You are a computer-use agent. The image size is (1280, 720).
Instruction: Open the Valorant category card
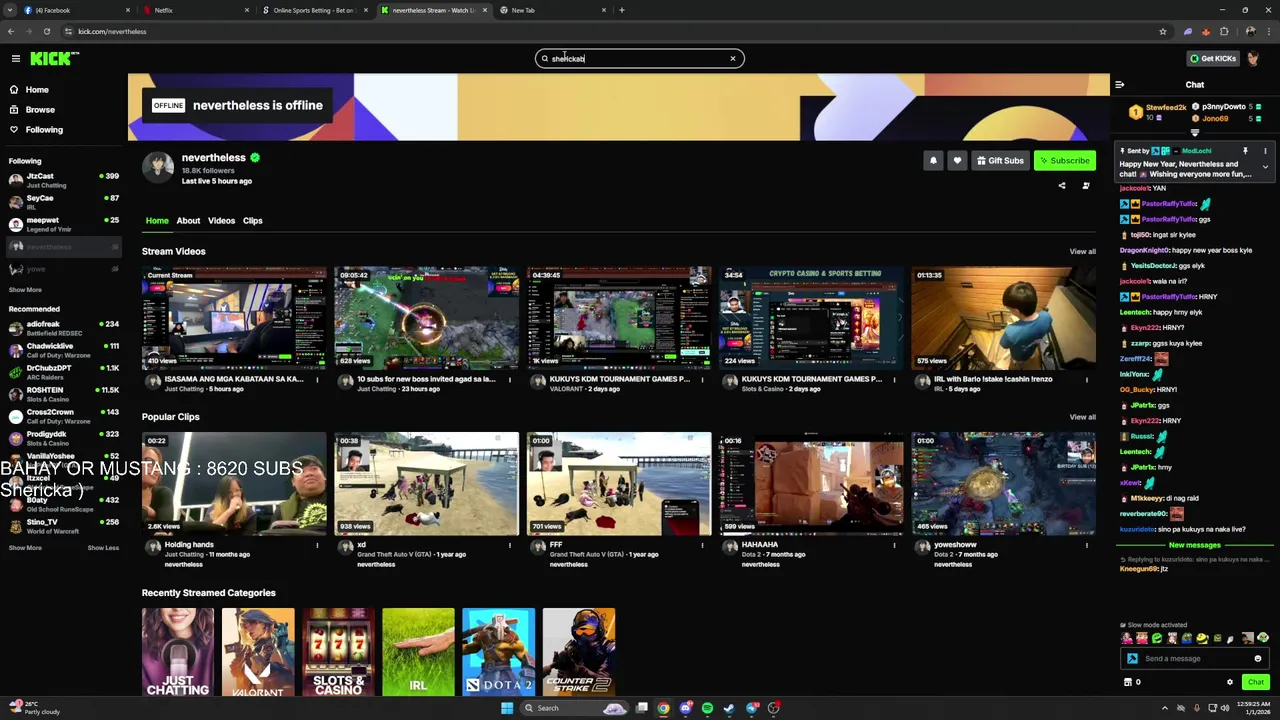258,652
